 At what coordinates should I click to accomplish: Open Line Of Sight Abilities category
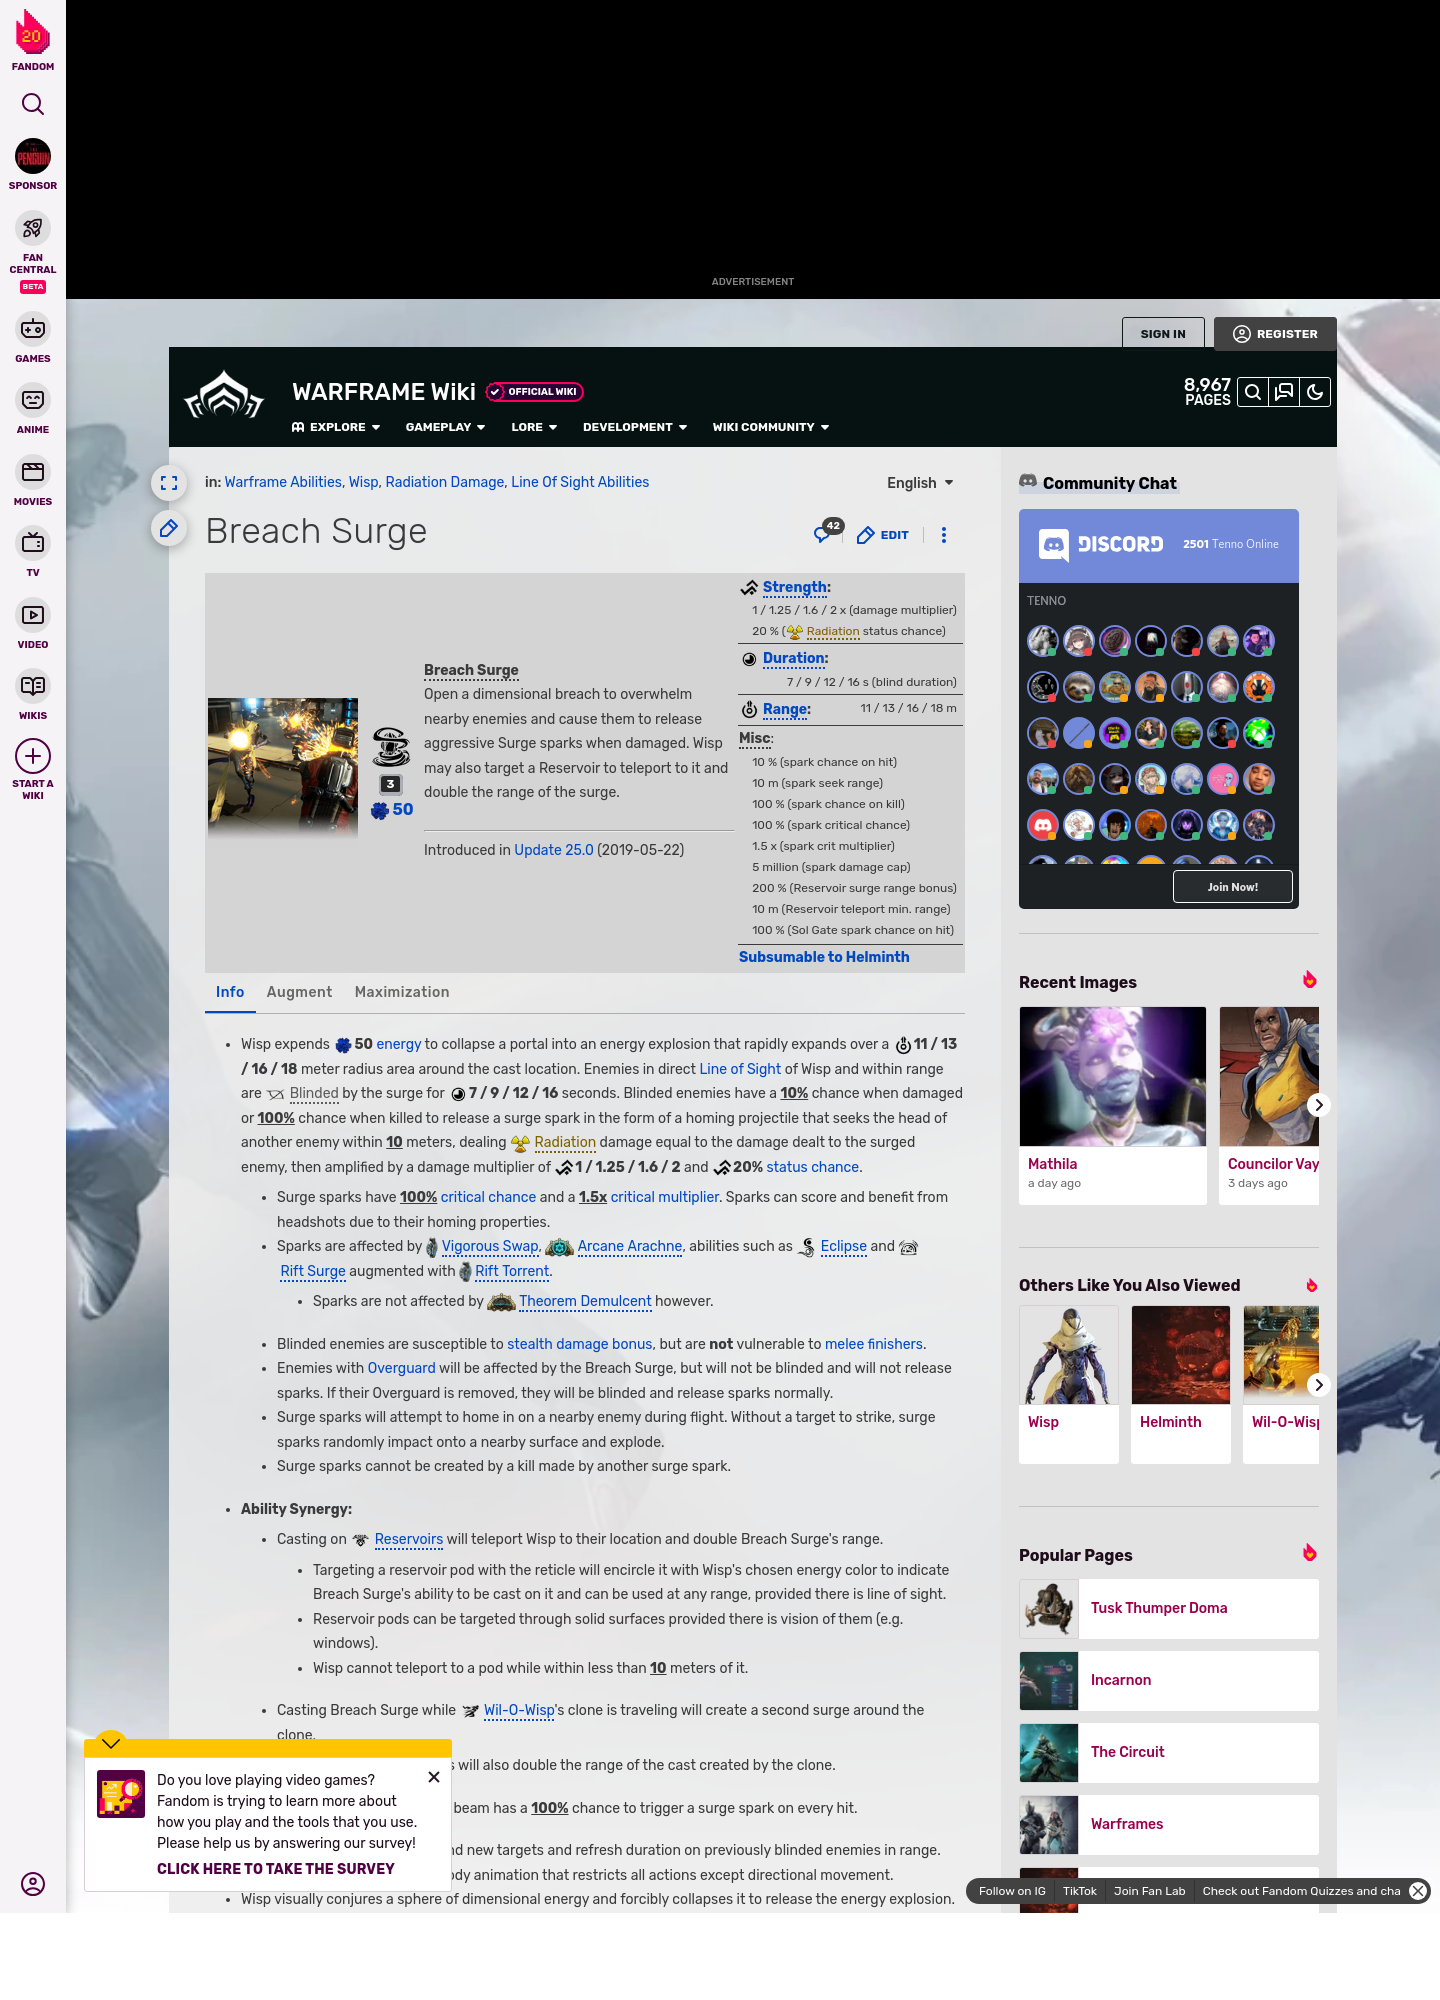coord(580,482)
